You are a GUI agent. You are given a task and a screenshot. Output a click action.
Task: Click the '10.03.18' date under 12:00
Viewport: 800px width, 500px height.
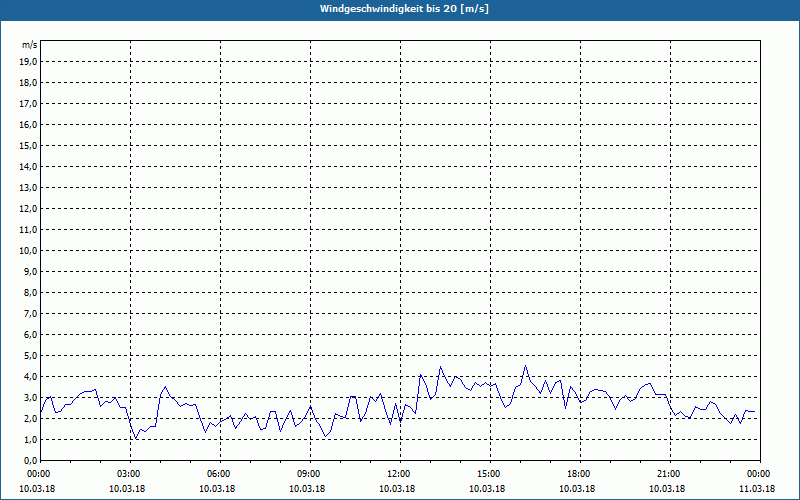click(397, 489)
